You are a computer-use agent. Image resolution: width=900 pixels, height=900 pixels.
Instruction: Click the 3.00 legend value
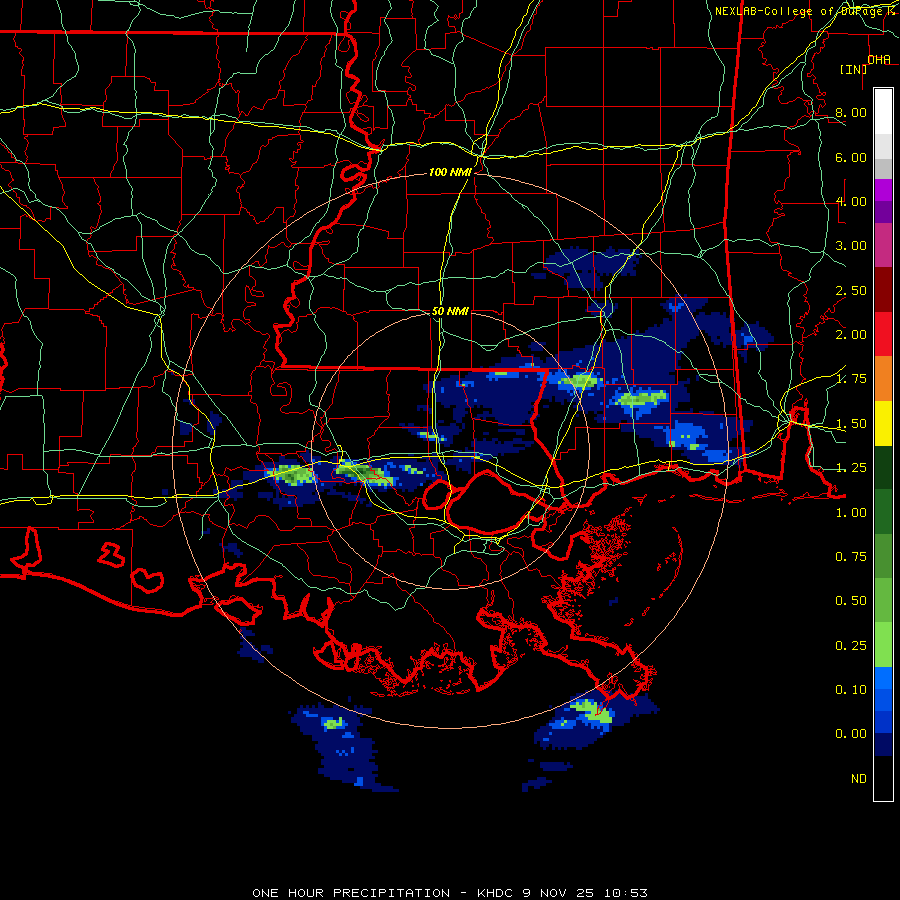(851, 246)
